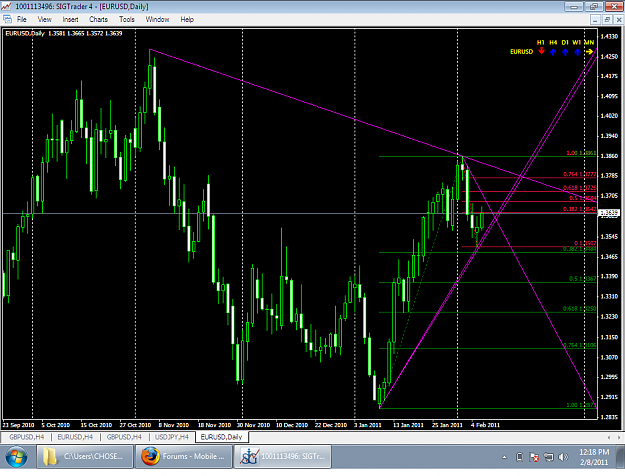The height and width of the screenshot is (476, 625).
Task: Open the View menu
Action: [x=44, y=19]
